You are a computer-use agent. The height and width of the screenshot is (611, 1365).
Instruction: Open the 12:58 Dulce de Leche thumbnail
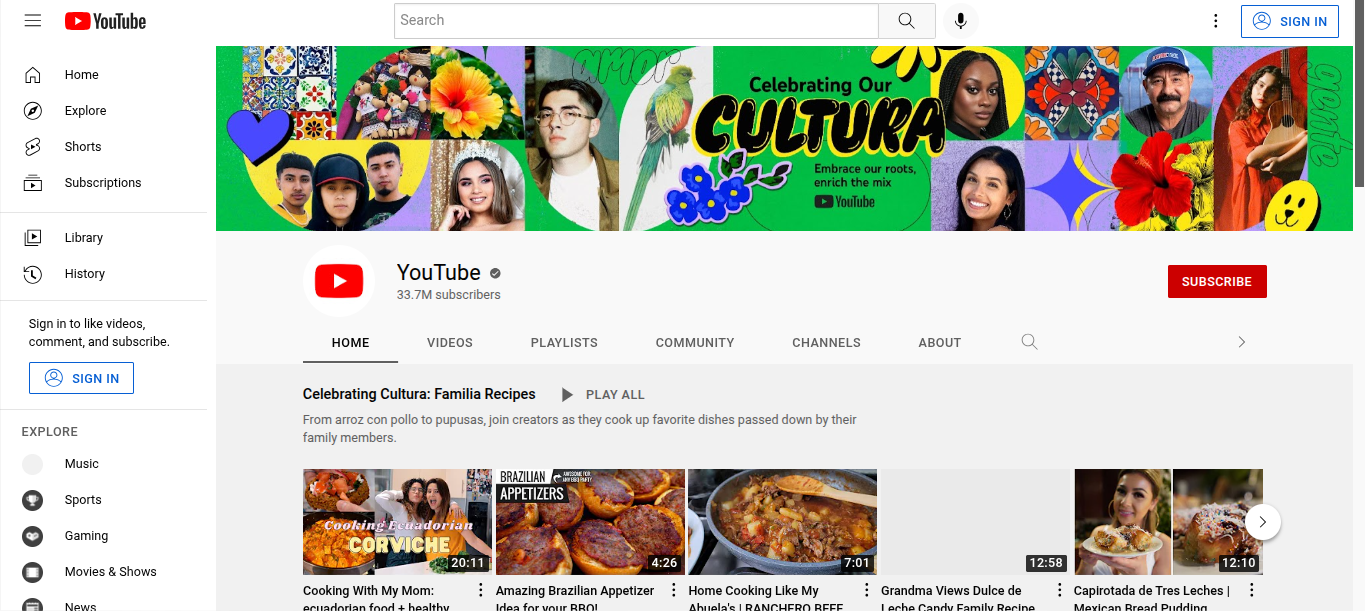pos(975,522)
